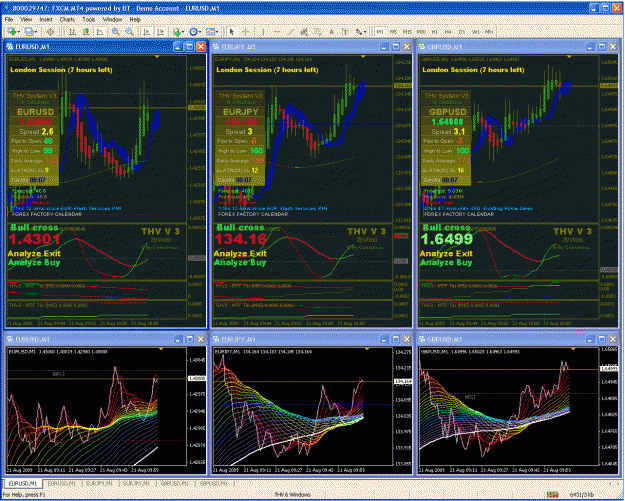Expand the Templates toolbar dropdown
This screenshot has height=501, width=625.
[217, 32]
